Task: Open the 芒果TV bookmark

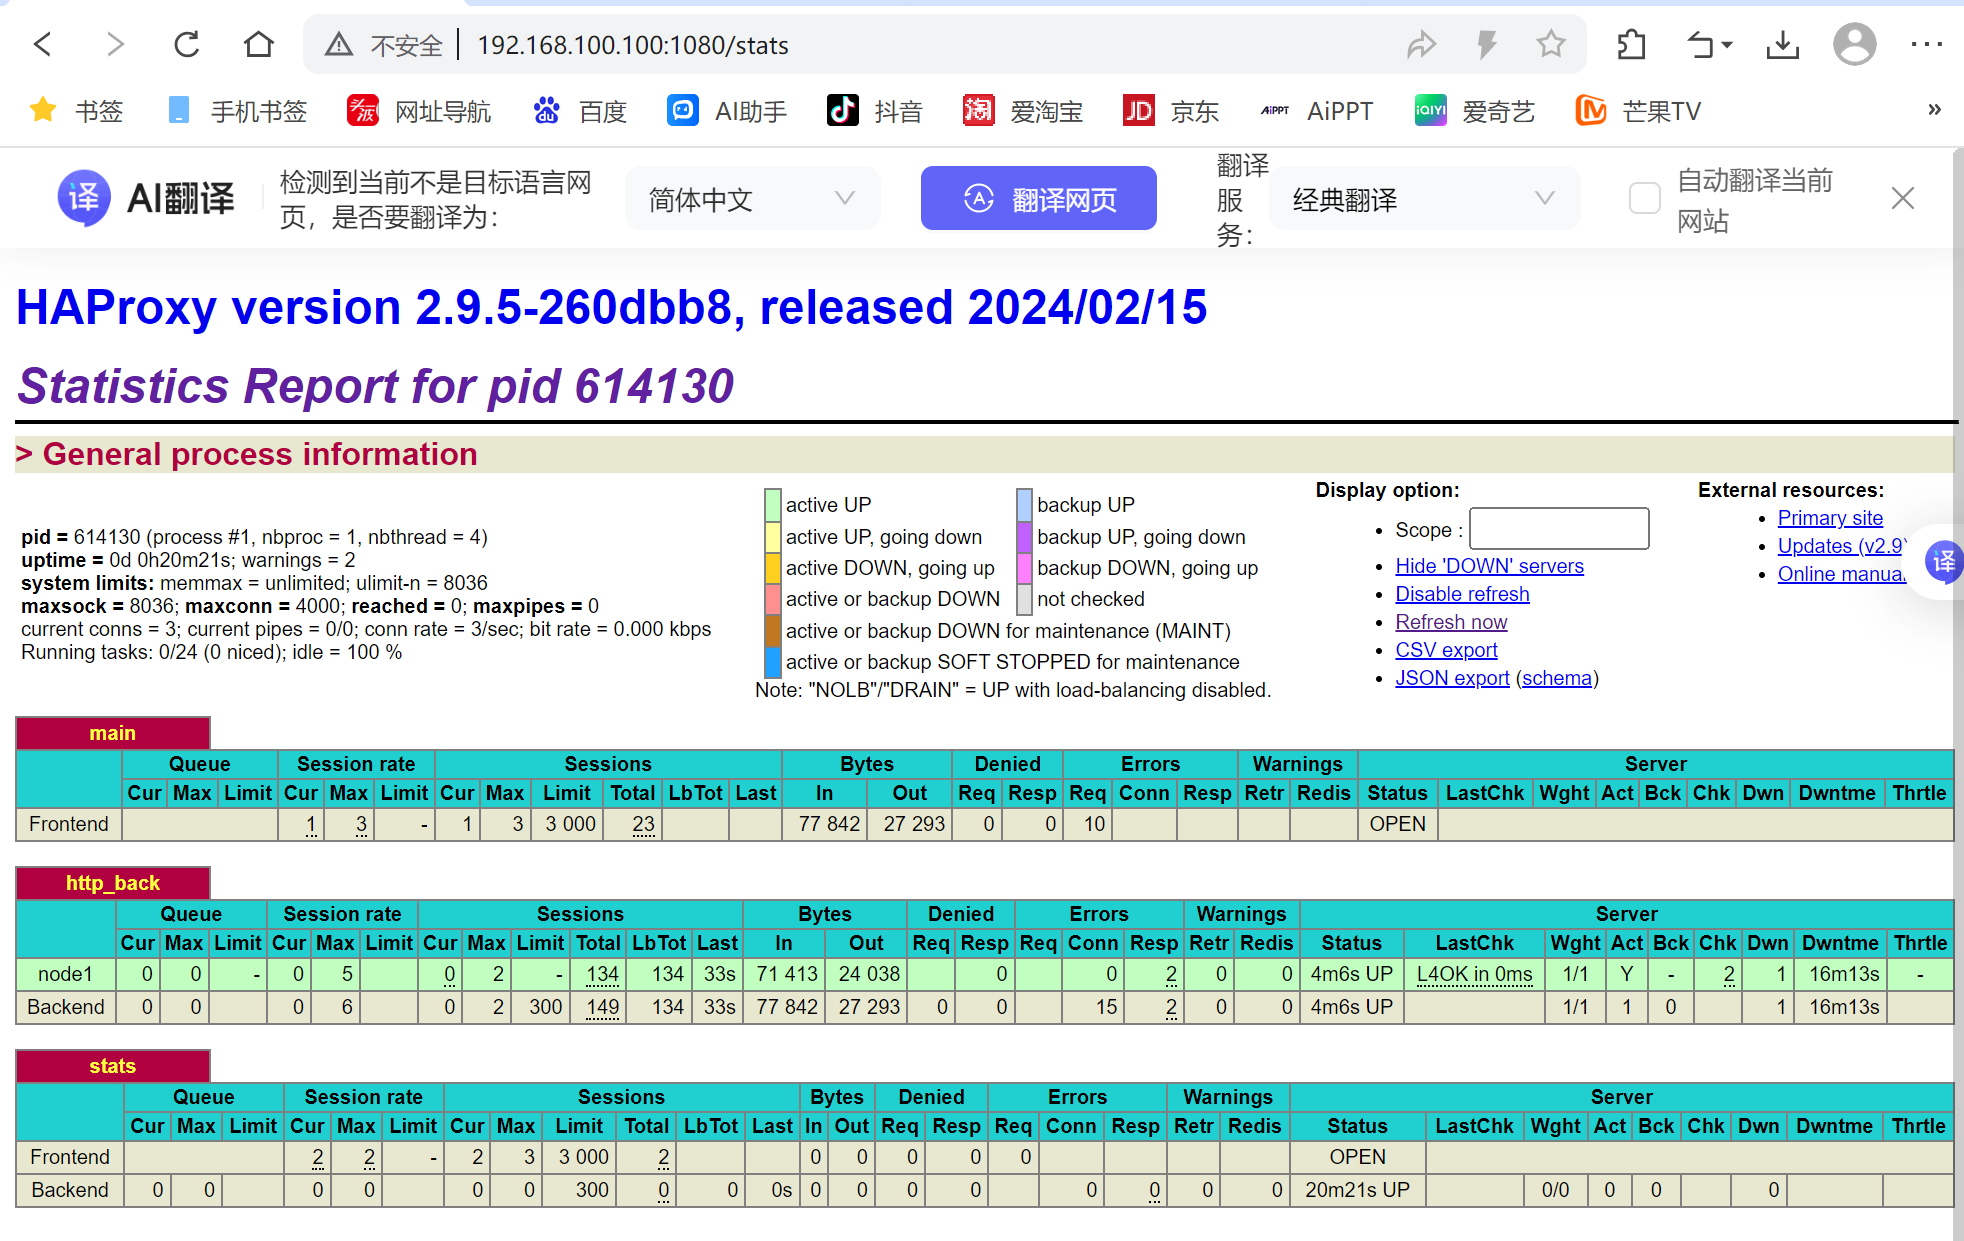Action: [x=1638, y=111]
